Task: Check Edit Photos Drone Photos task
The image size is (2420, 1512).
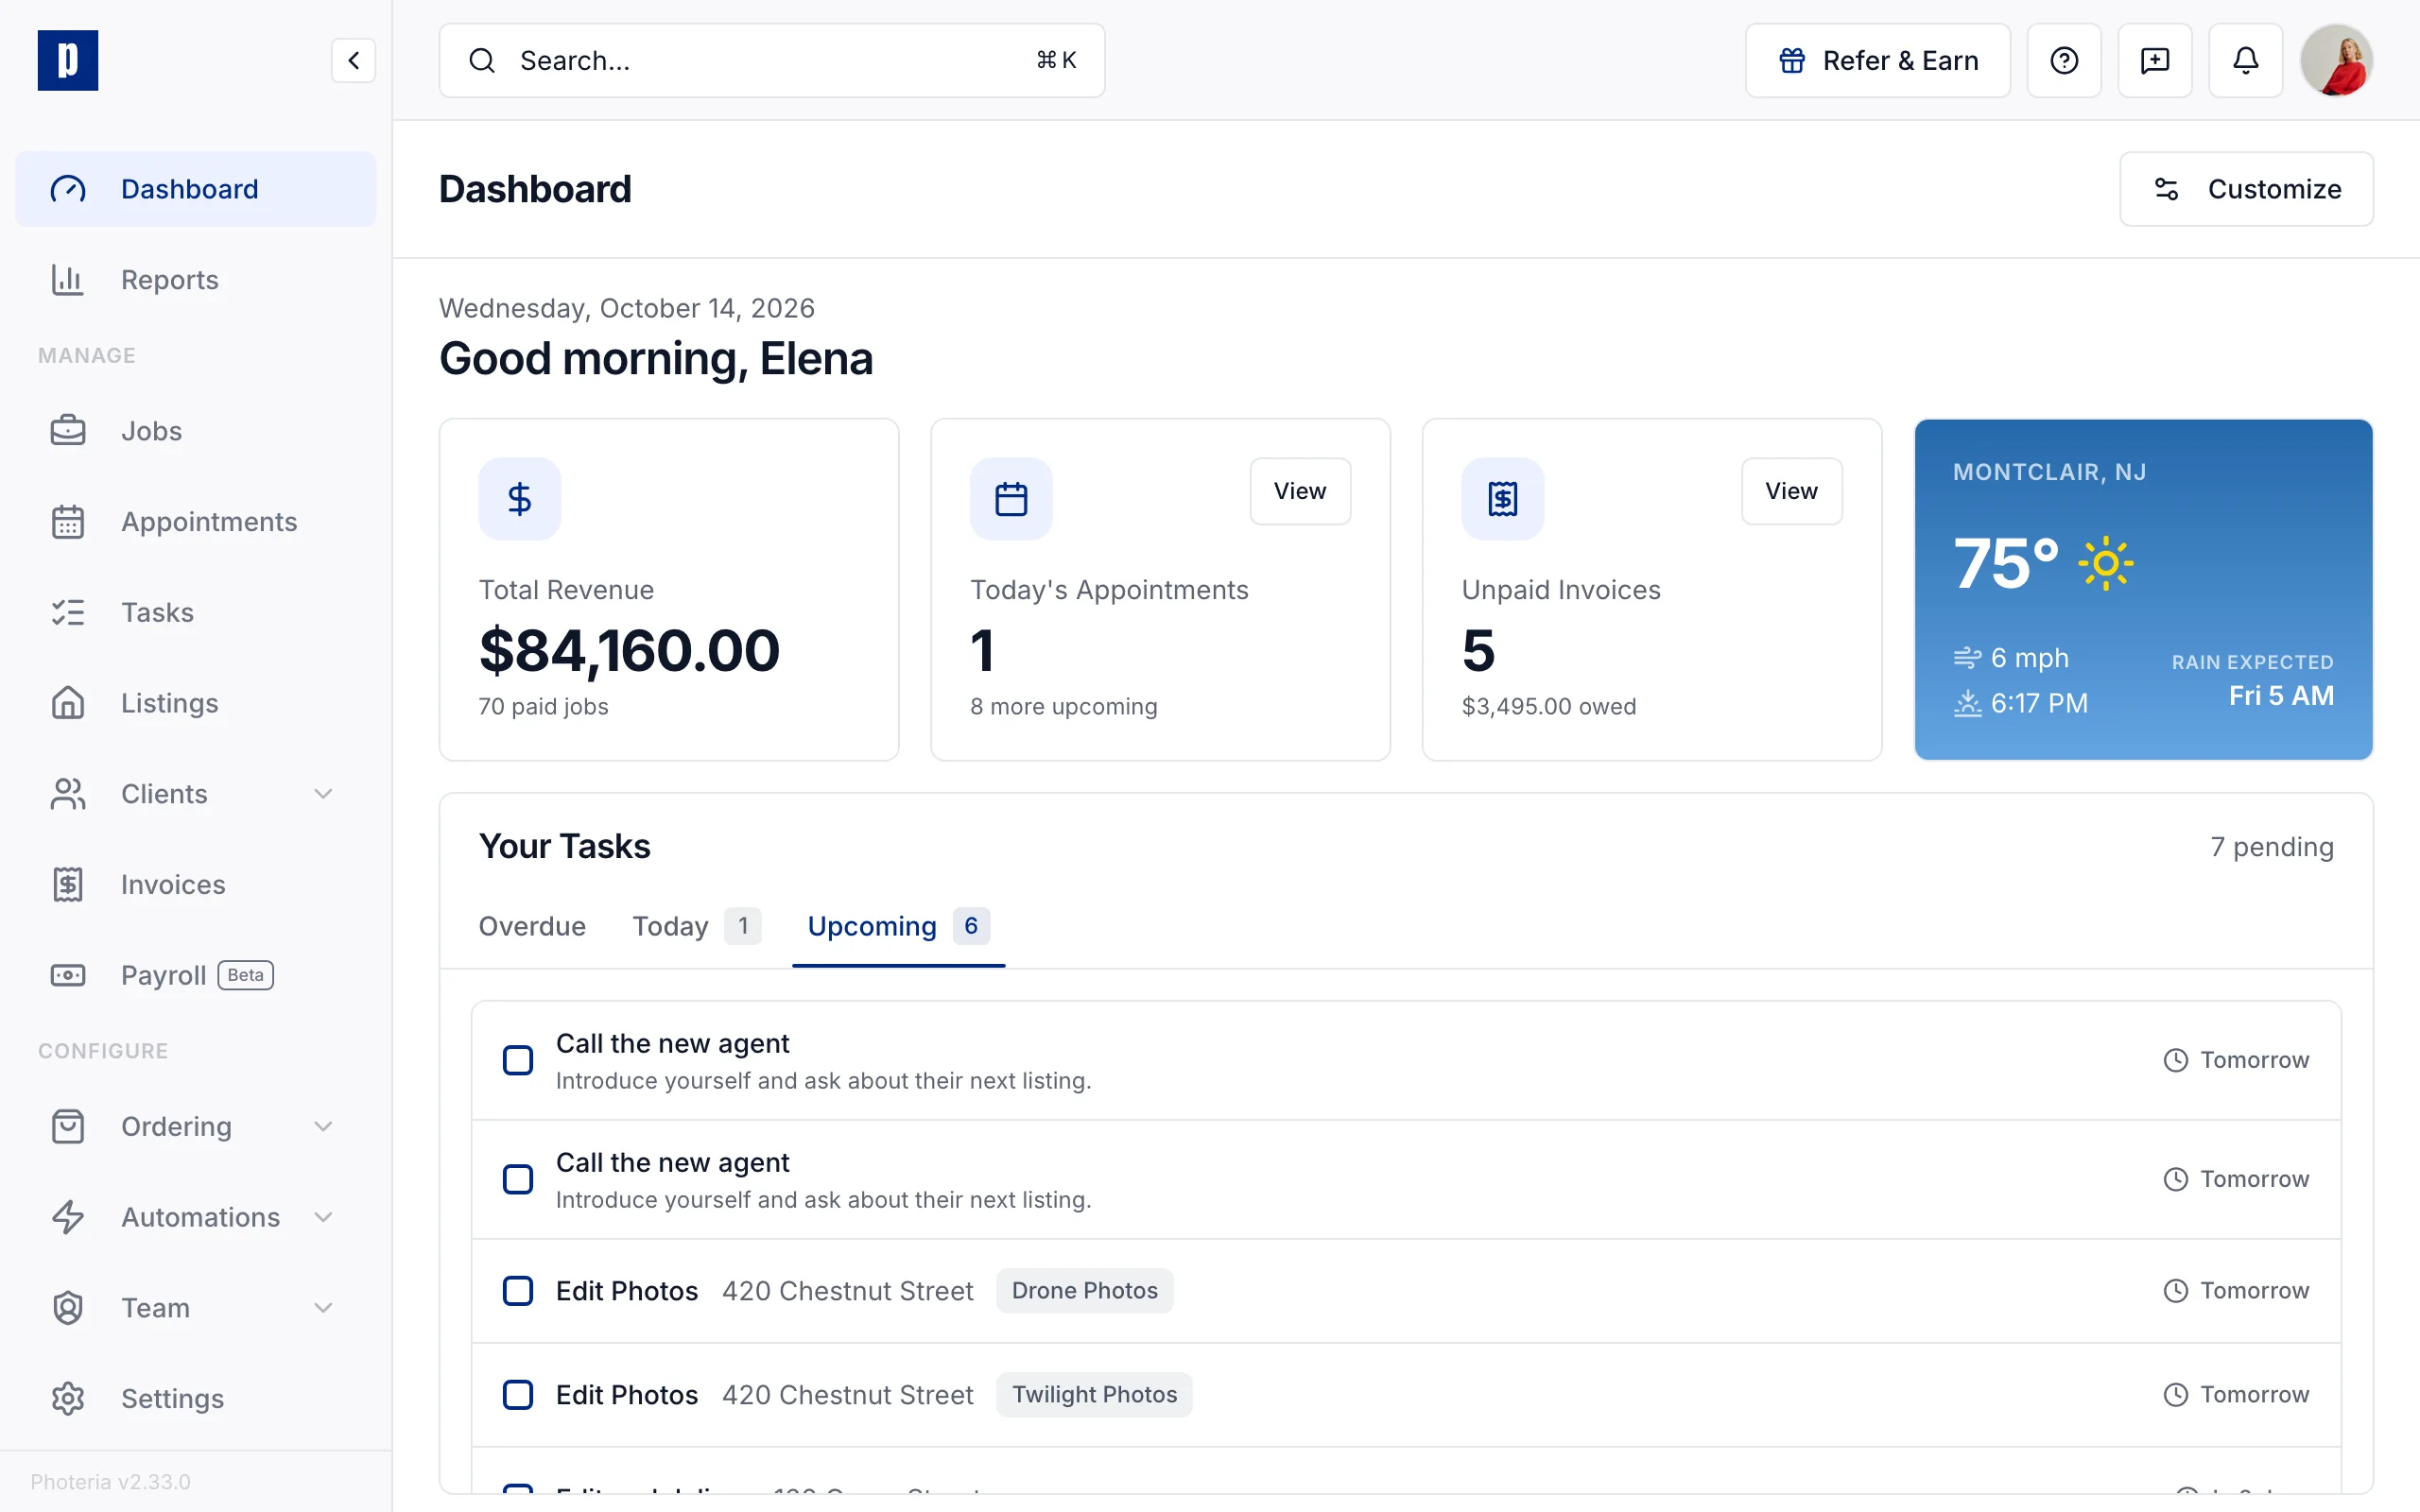Action: (518, 1291)
